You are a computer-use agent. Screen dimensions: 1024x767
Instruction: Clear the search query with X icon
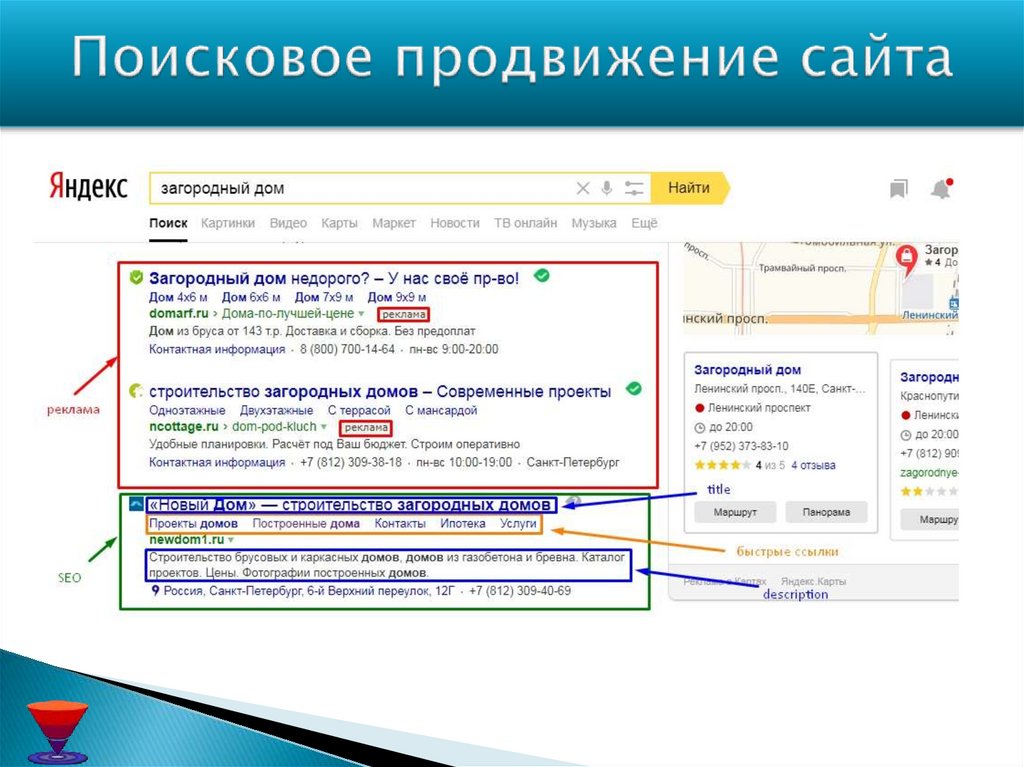583,189
